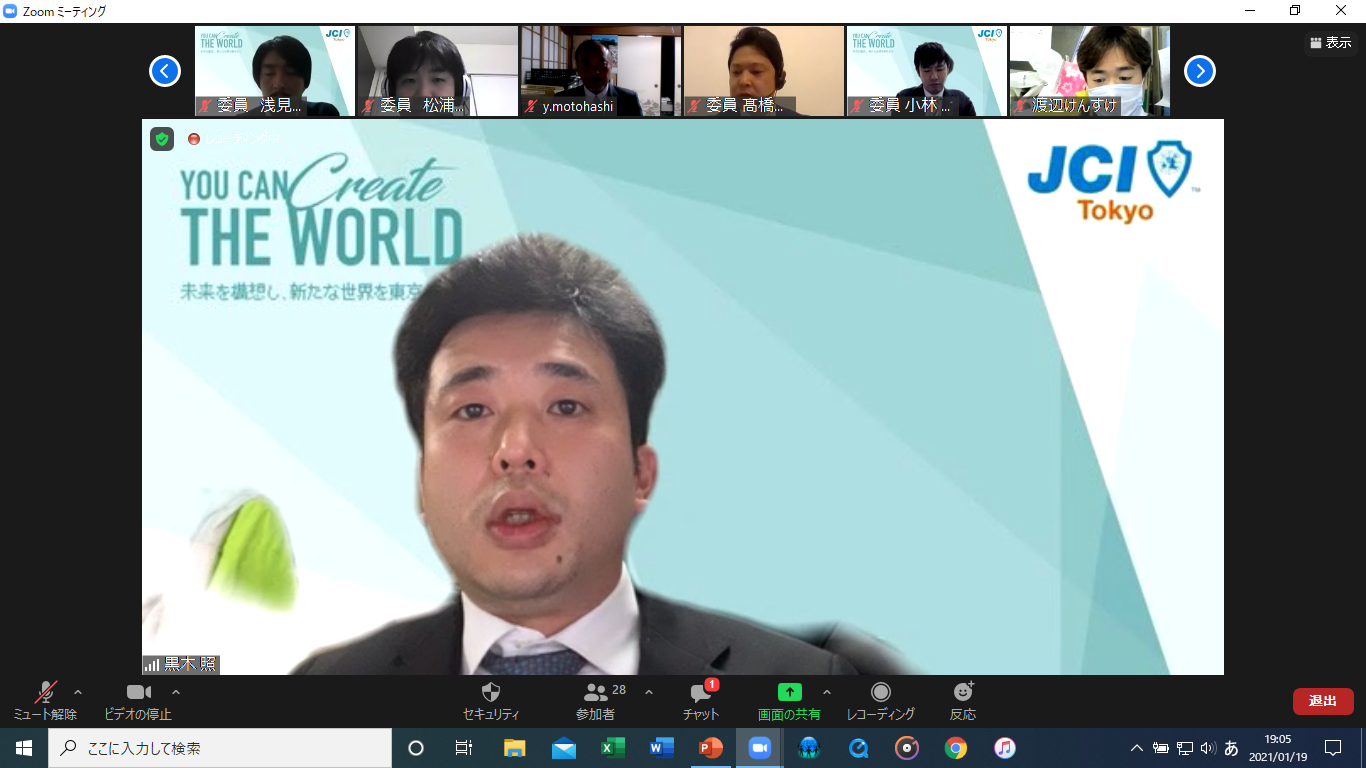The height and width of the screenshot is (768, 1366).
Task: Click the green 画面の共有 share icon
Action: pyautogui.click(x=789, y=692)
